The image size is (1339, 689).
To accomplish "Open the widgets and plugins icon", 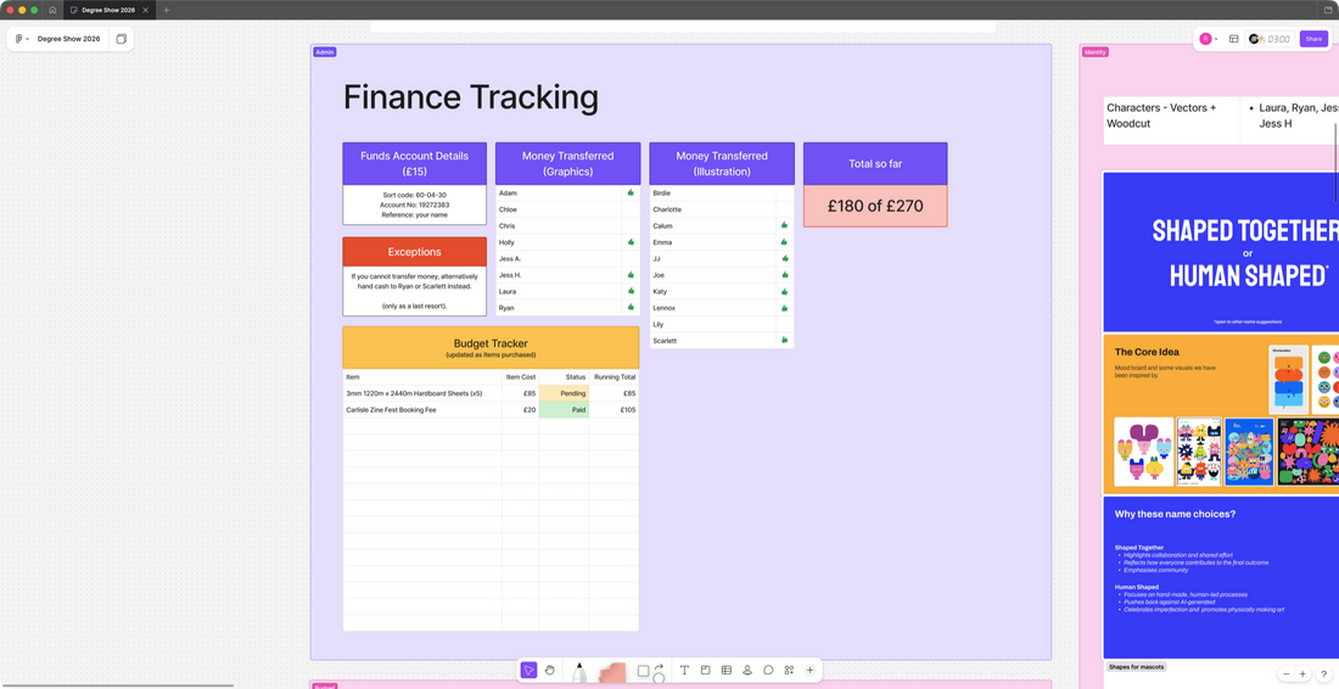I will click(x=789, y=670).
